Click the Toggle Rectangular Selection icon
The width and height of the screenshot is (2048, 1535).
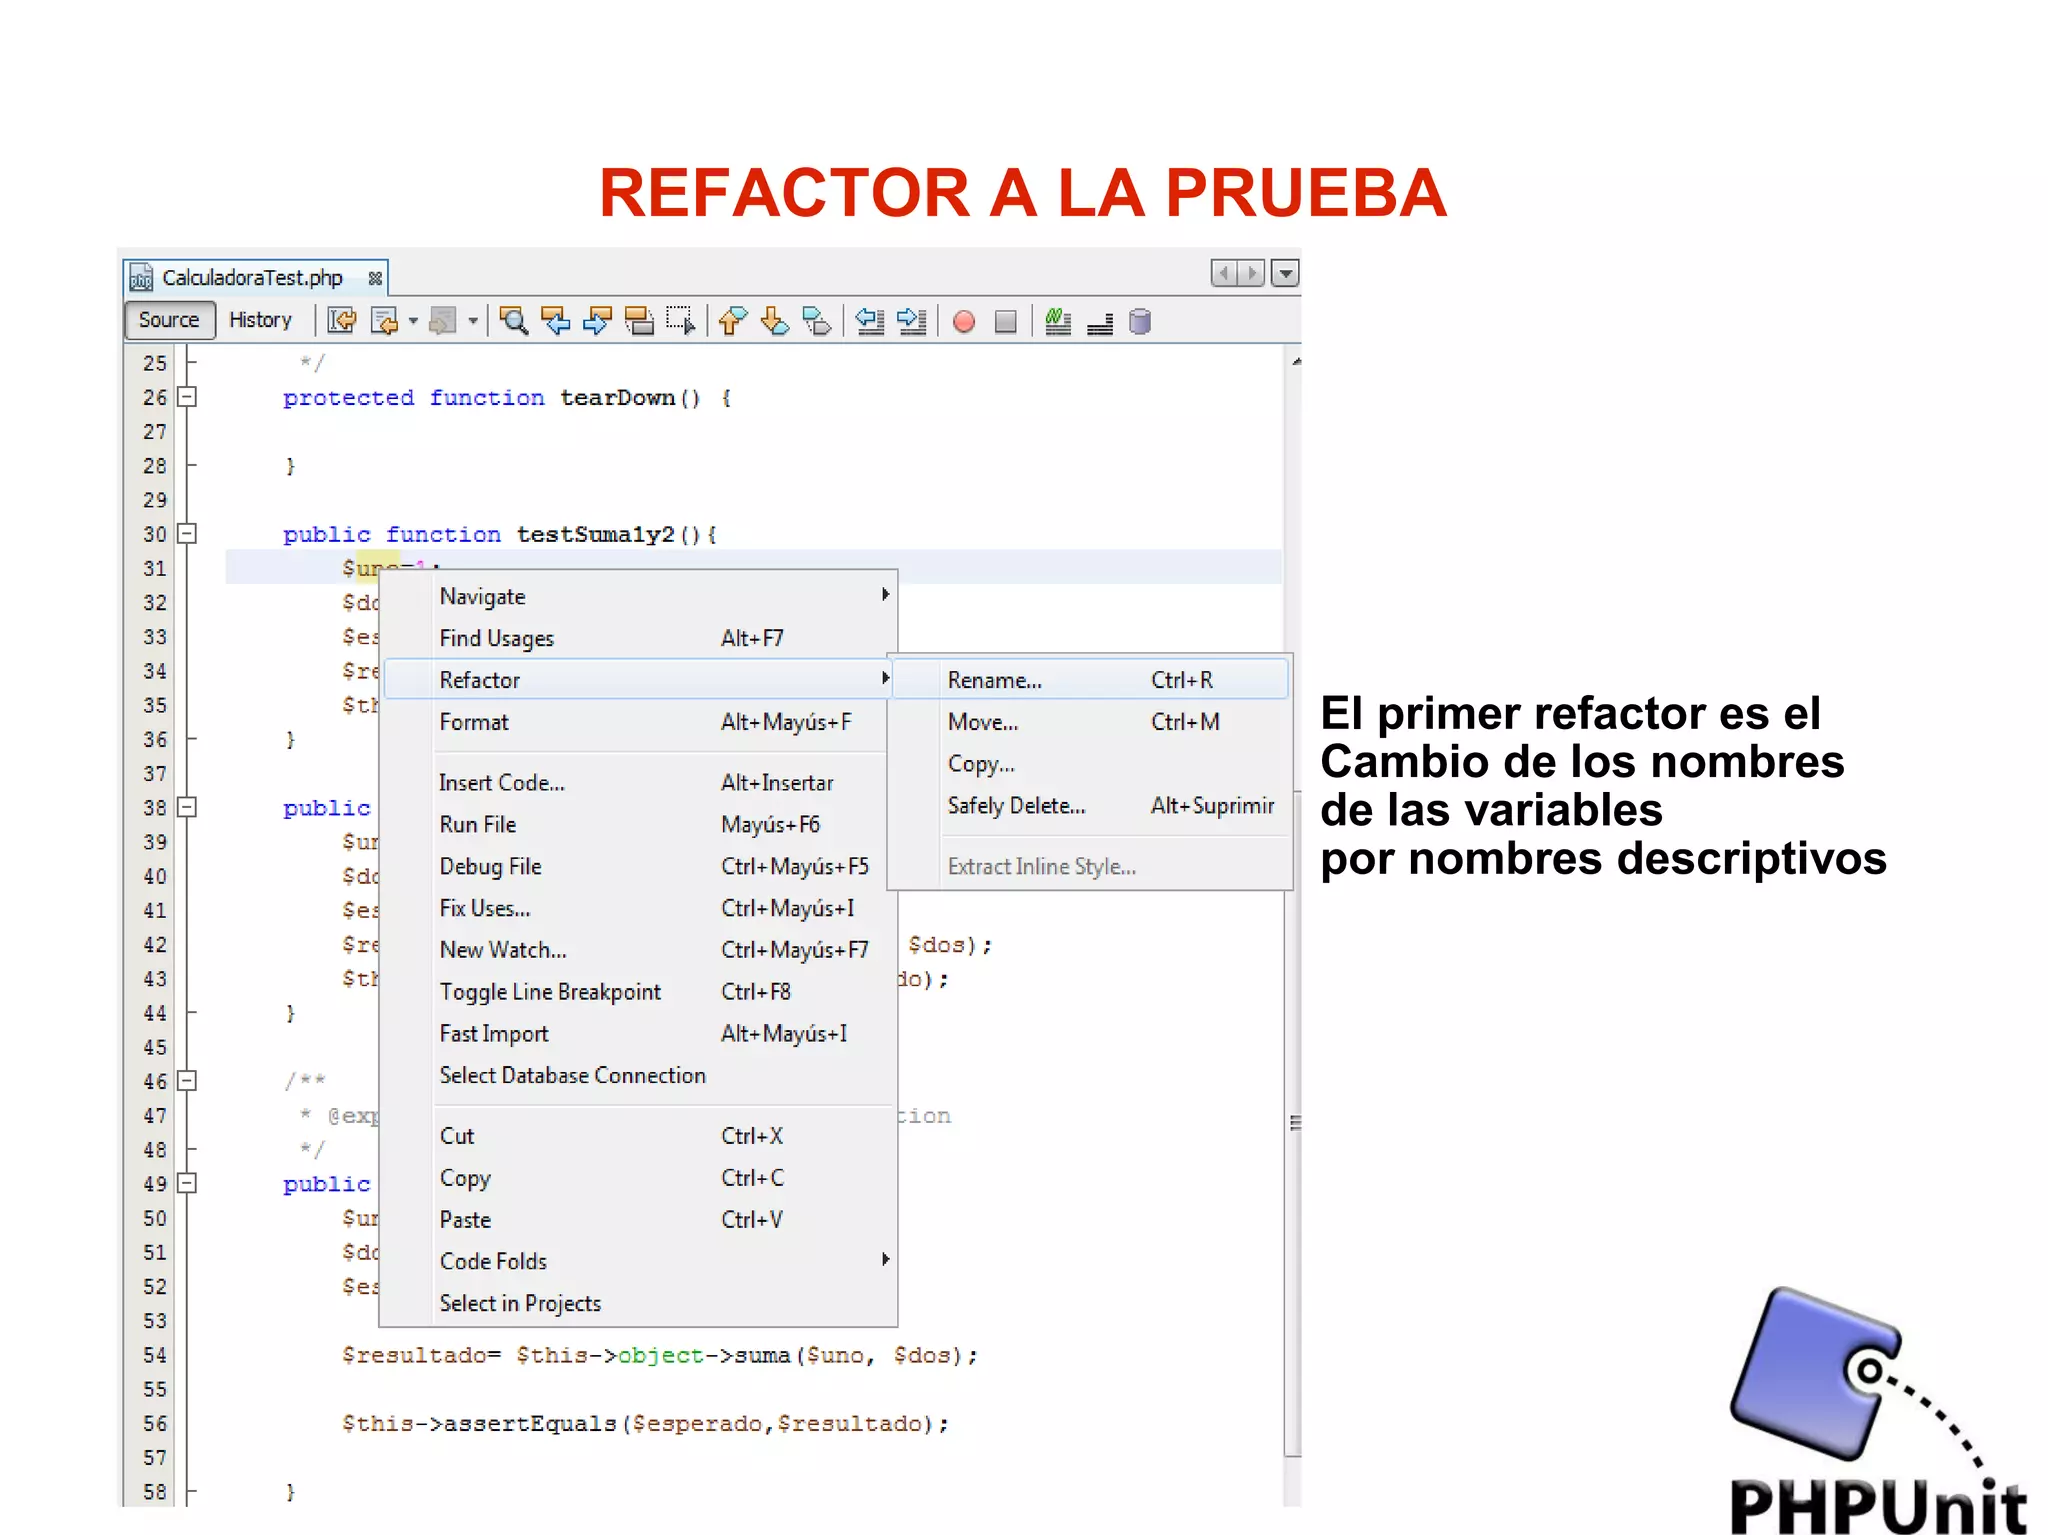[681, 321]
